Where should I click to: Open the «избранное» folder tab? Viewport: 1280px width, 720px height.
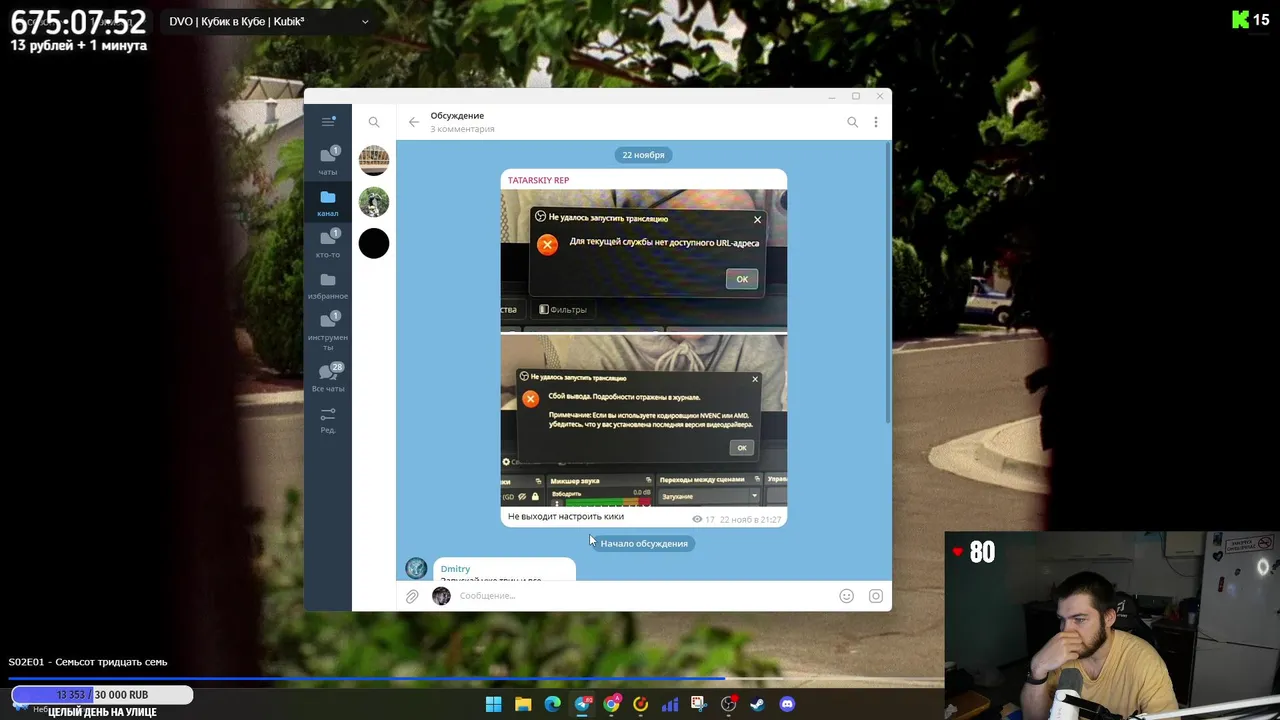point(328,285)
